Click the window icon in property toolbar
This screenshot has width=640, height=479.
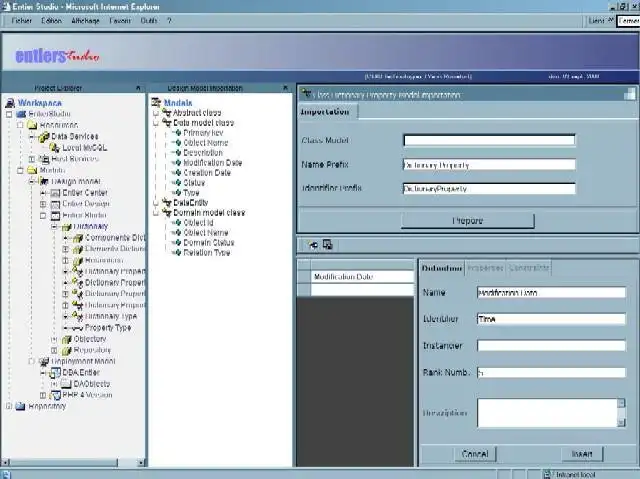tap(327, 244)
